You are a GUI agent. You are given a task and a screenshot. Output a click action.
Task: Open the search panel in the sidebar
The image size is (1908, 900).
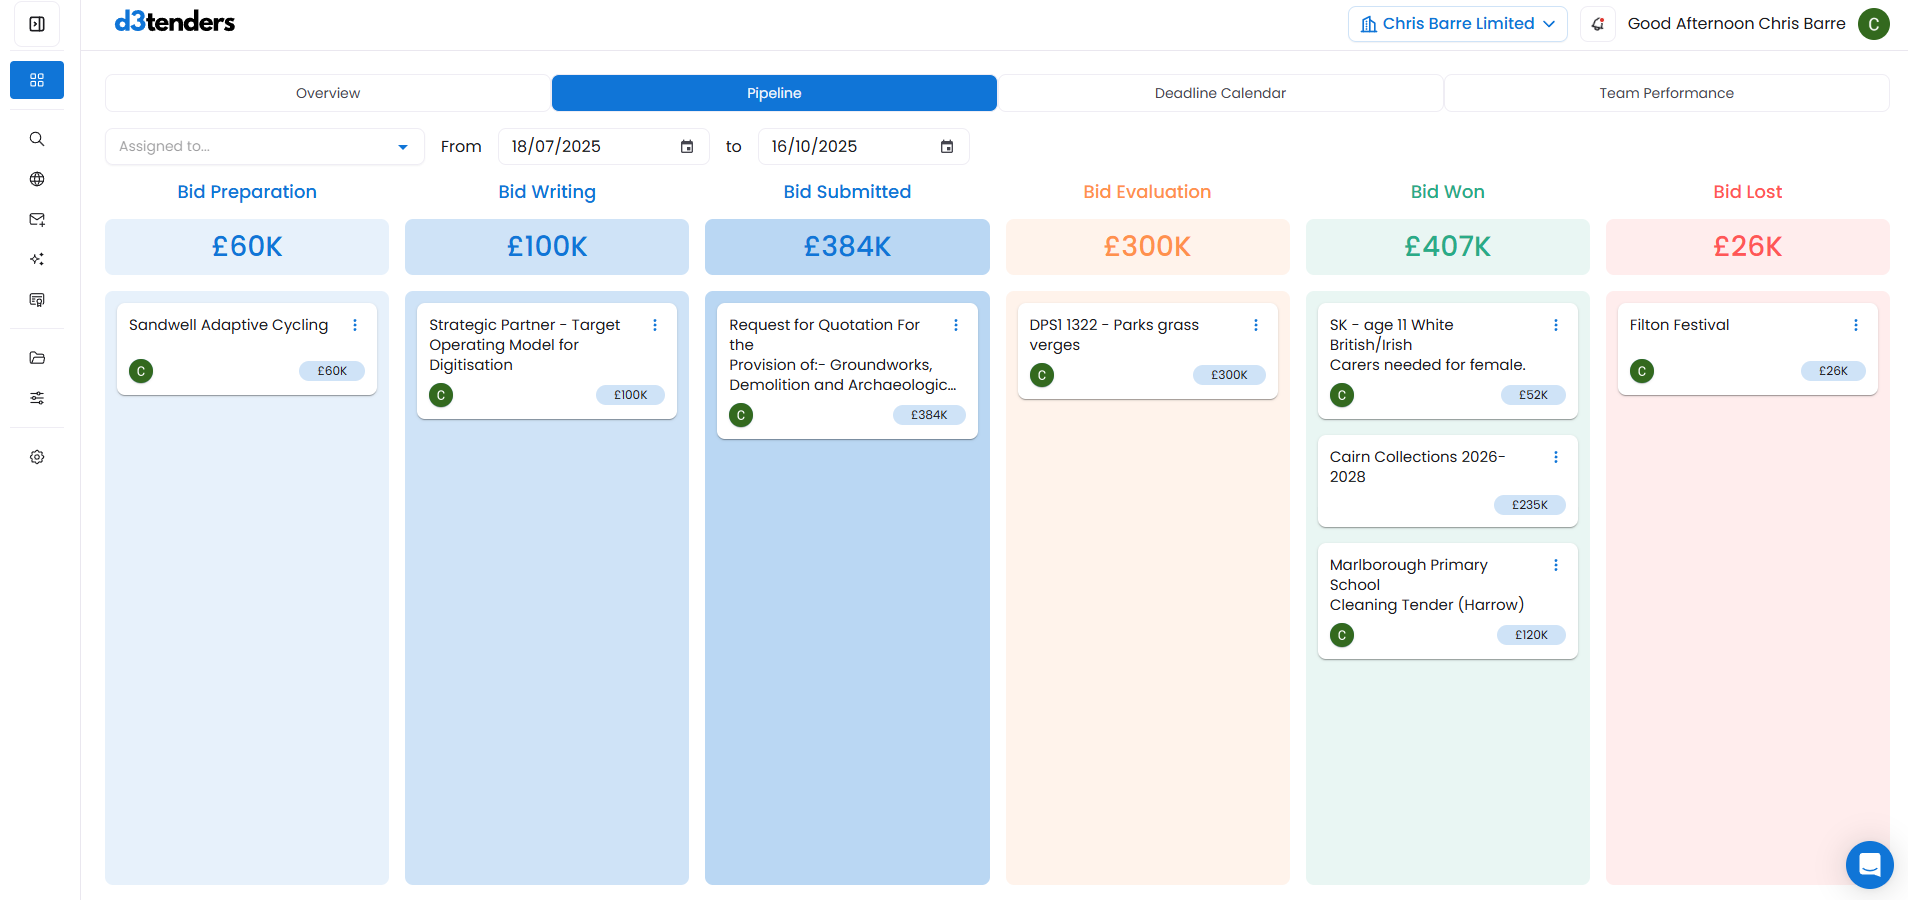pos(37,139)
